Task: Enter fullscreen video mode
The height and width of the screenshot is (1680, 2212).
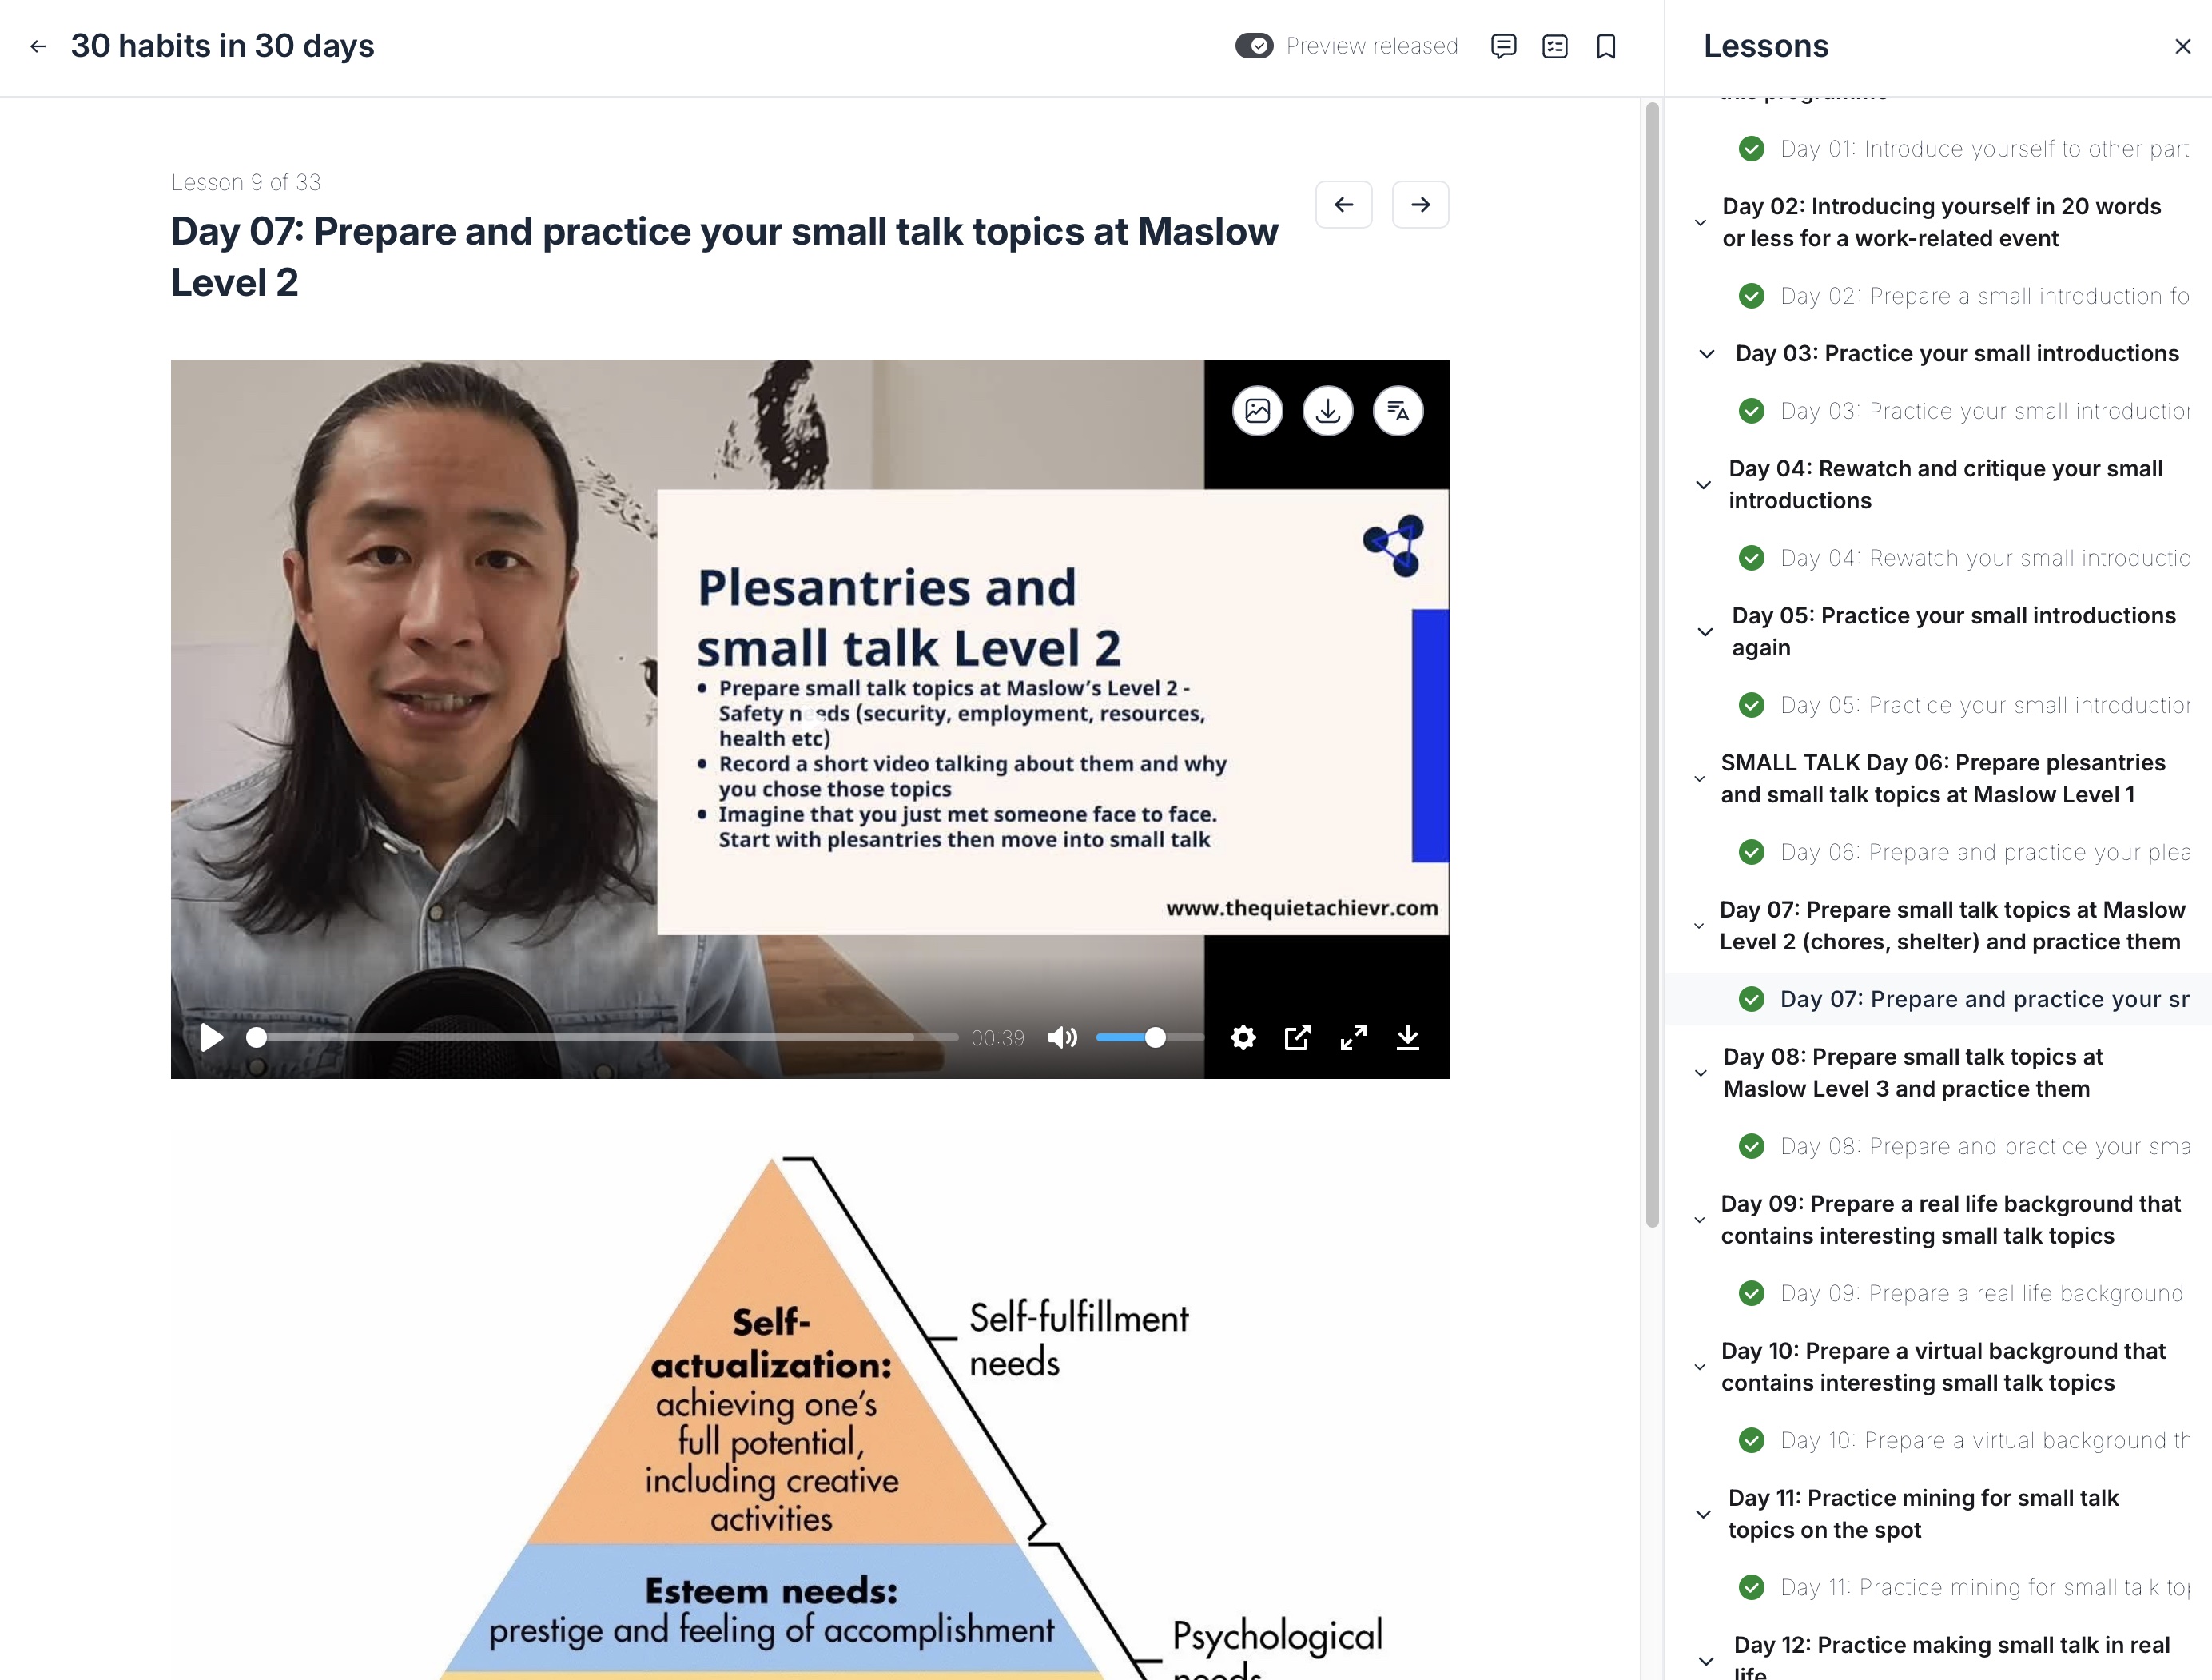Action: point(1353,1037)
